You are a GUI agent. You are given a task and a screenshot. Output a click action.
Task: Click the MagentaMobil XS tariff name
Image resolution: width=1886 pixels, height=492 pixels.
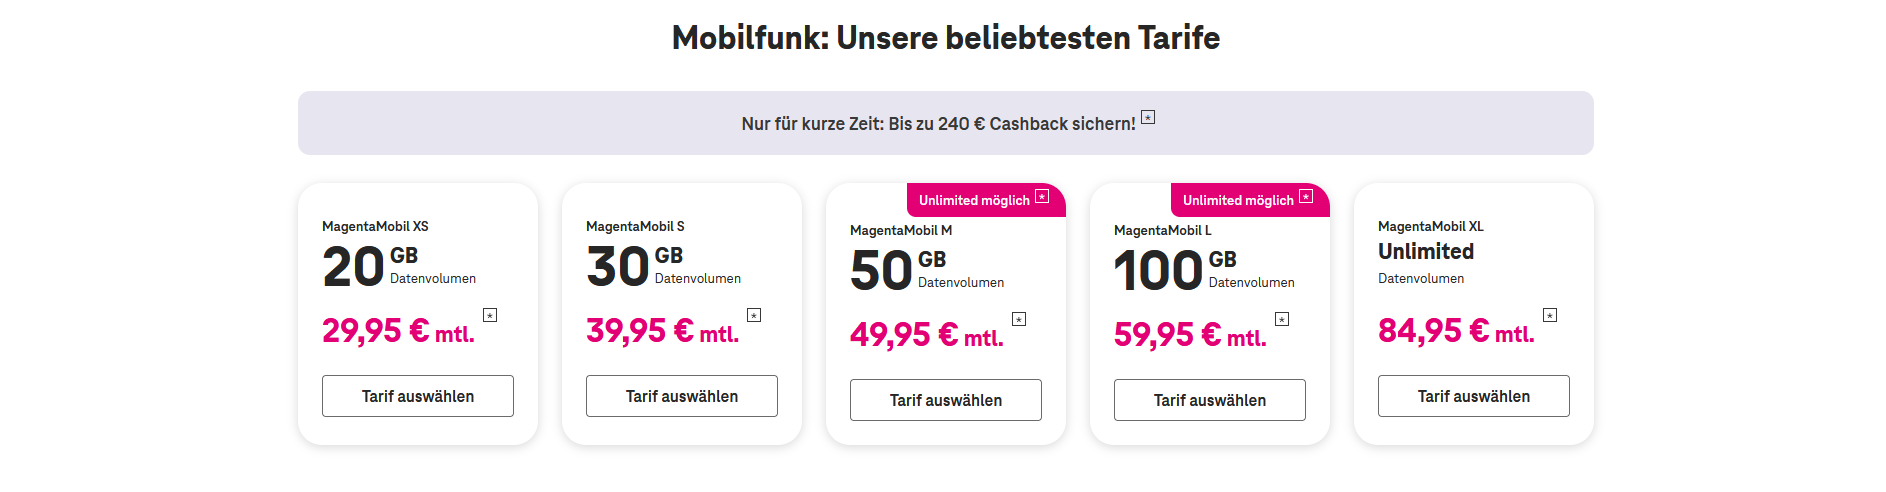click(375, 227)
